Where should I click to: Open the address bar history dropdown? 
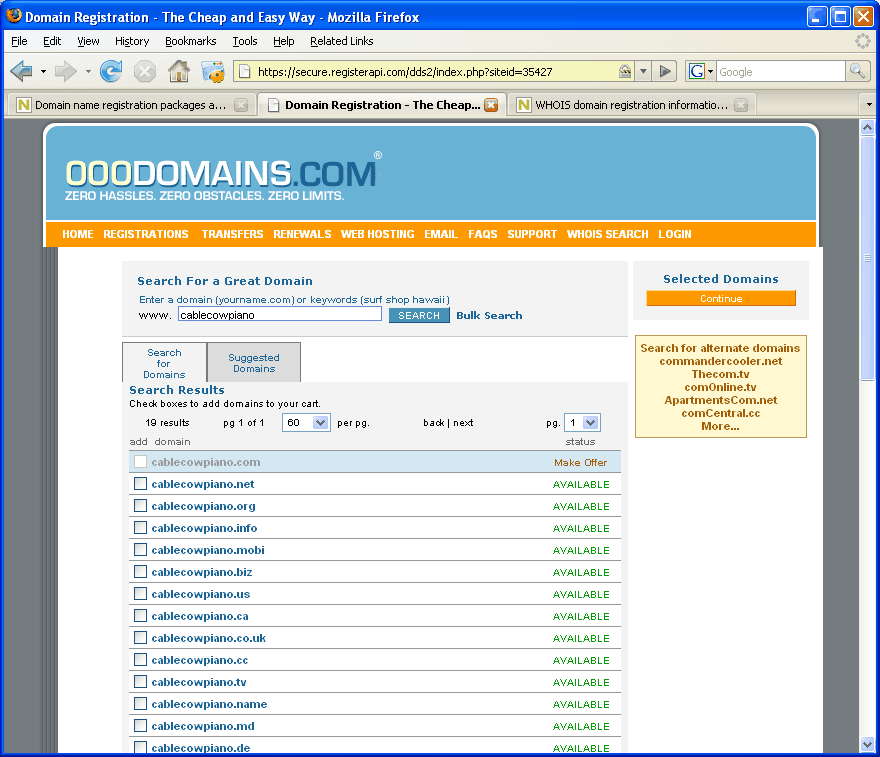pos(643,71)
